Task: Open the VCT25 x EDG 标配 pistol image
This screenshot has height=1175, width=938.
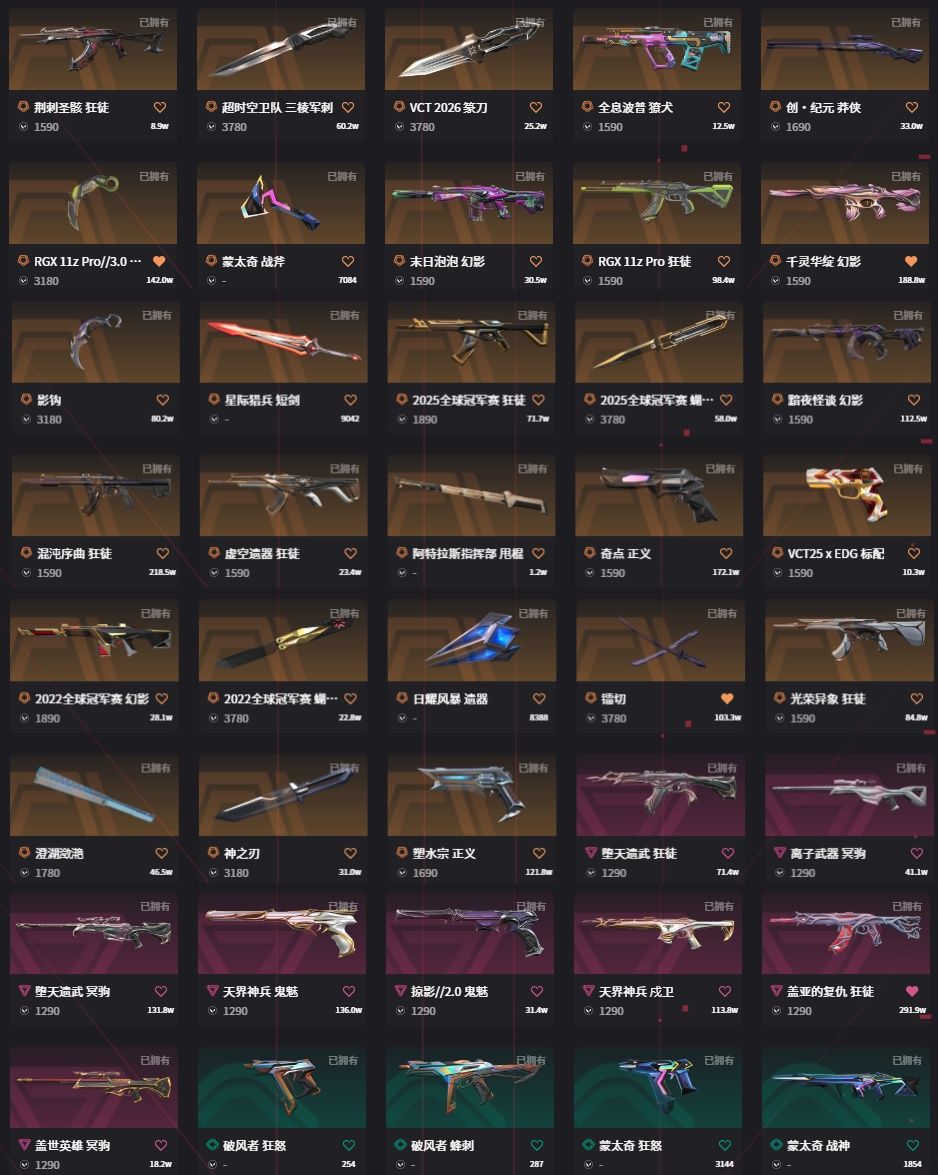Action: click(847, 495)
